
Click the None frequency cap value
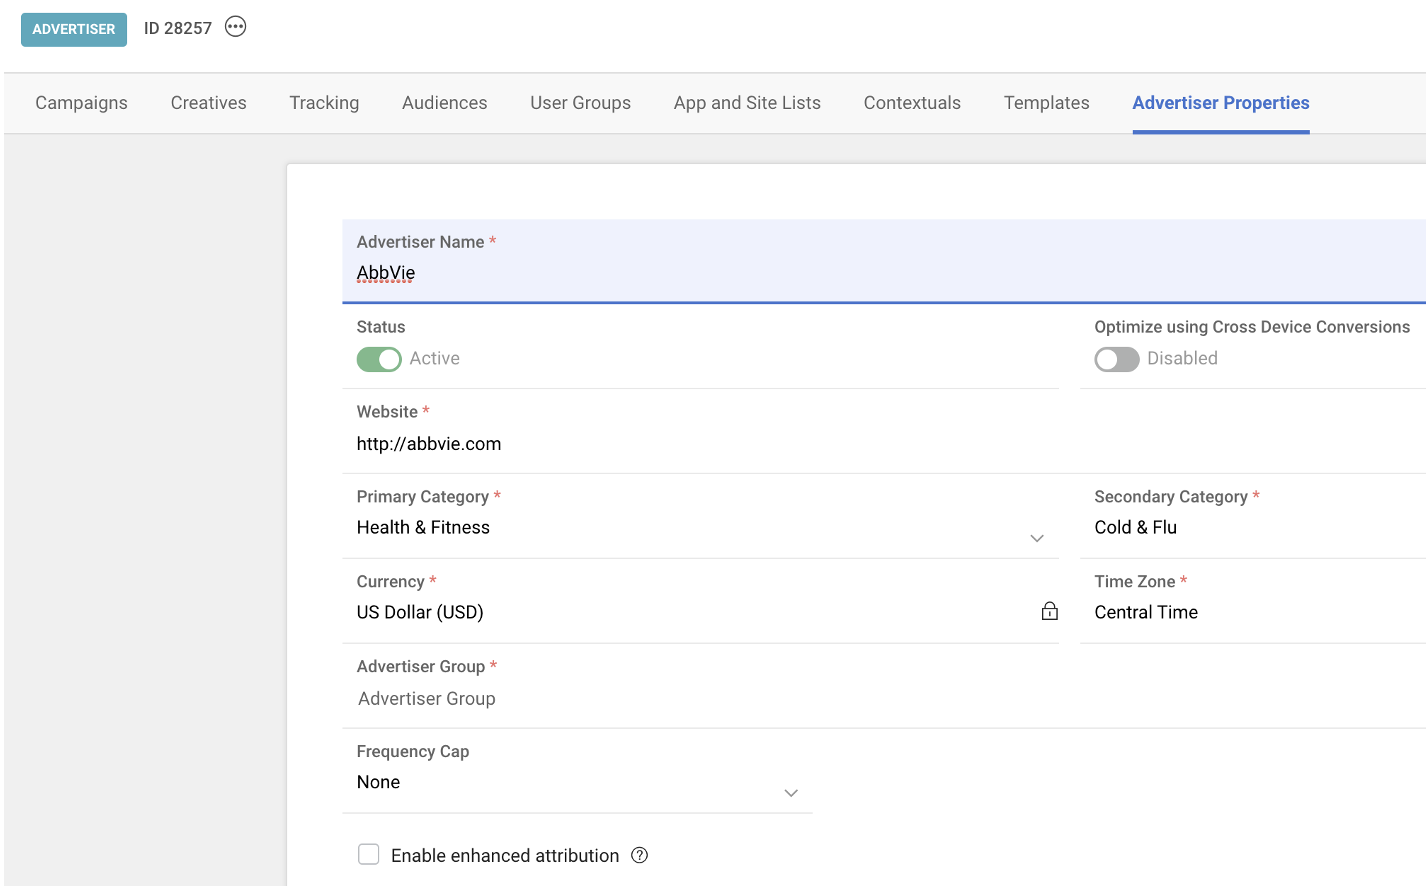(378, 782)
